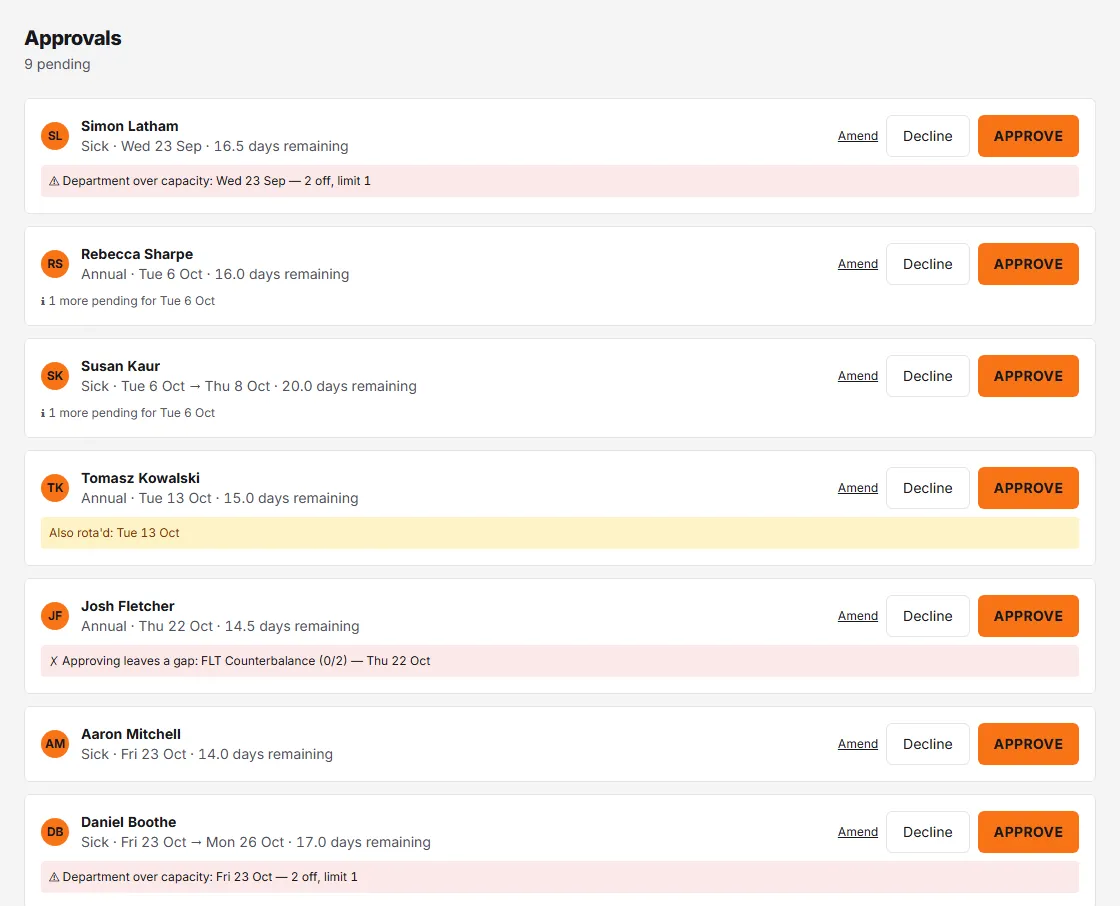Select the name 'Josh Fletcher'
This screenshot has height=906, width=1120.
tap(127, 606)
